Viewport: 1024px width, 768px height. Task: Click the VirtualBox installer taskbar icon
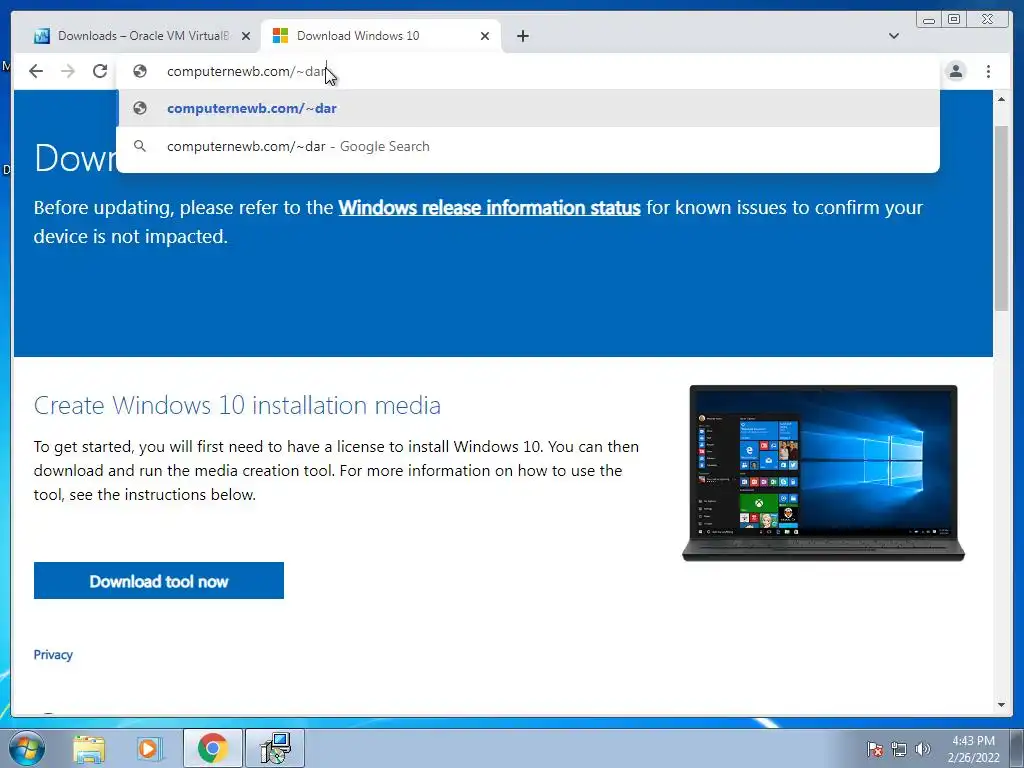(274, 748)
